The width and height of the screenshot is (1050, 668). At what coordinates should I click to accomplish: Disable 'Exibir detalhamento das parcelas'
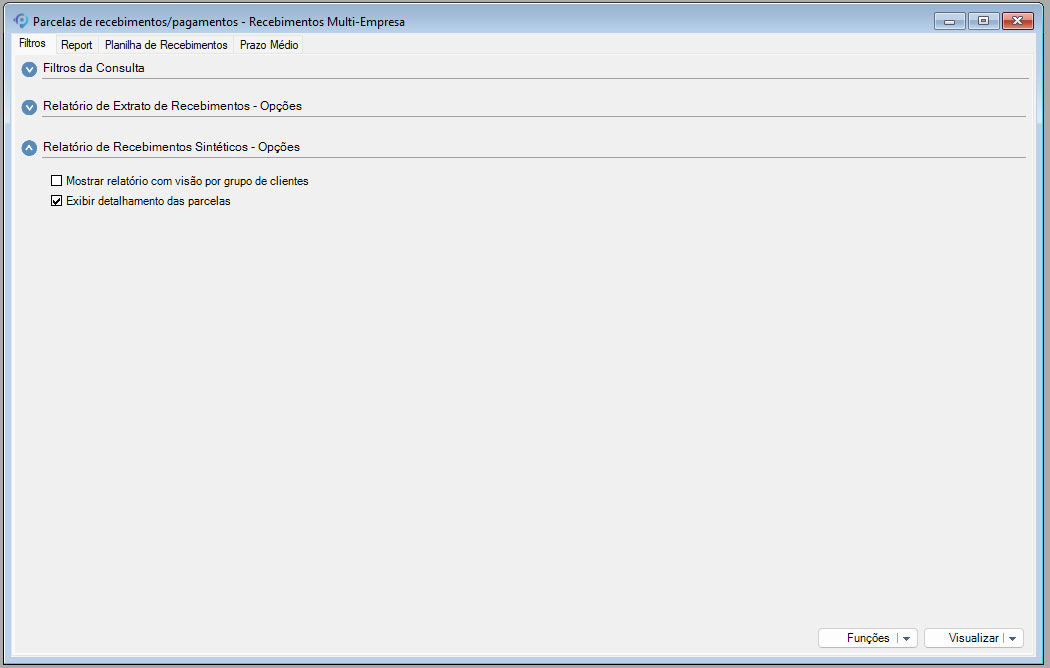tap(56, 200)
